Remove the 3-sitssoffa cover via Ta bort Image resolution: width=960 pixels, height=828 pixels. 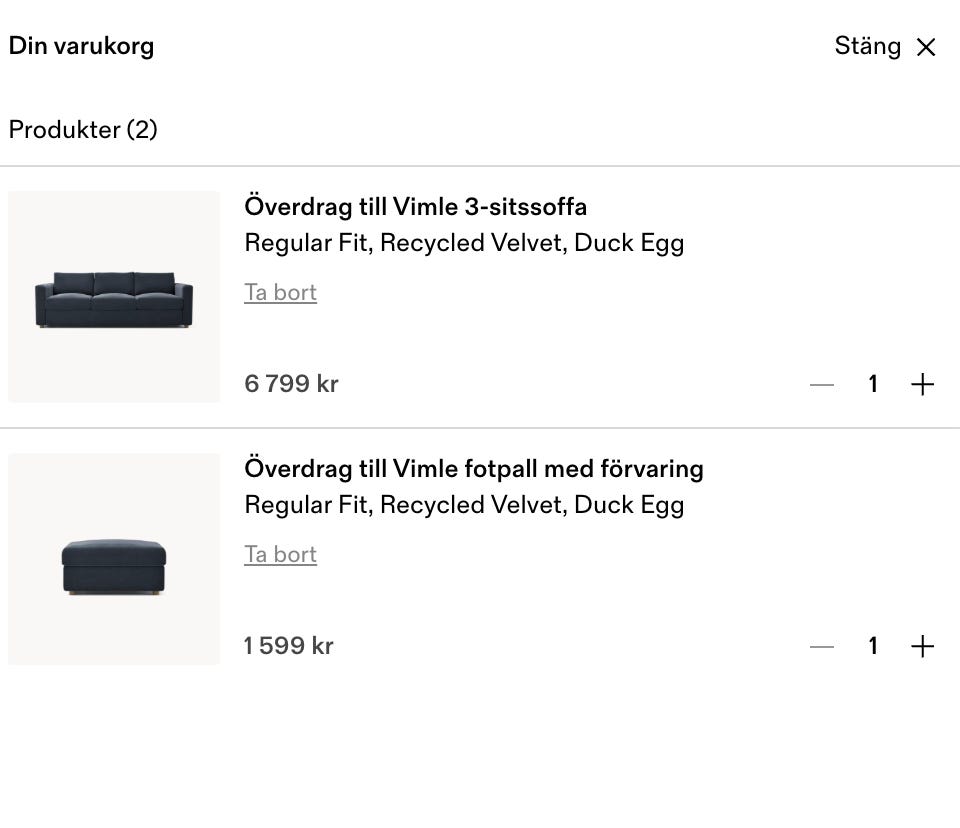click(x=280, y=293)
